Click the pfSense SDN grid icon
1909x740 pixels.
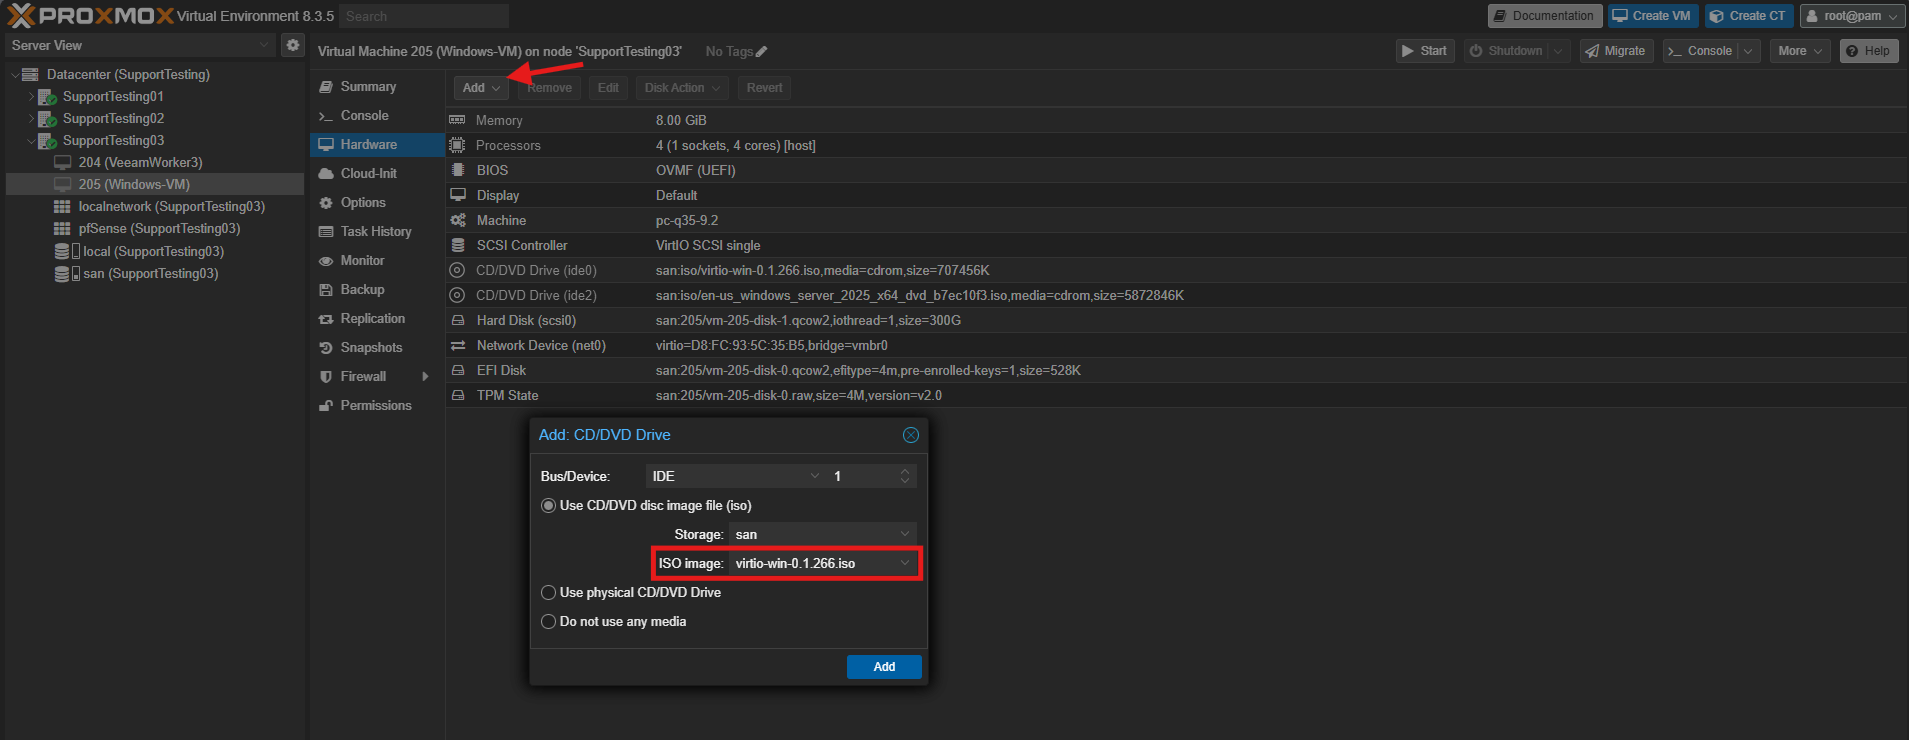(x=62, y=229)
